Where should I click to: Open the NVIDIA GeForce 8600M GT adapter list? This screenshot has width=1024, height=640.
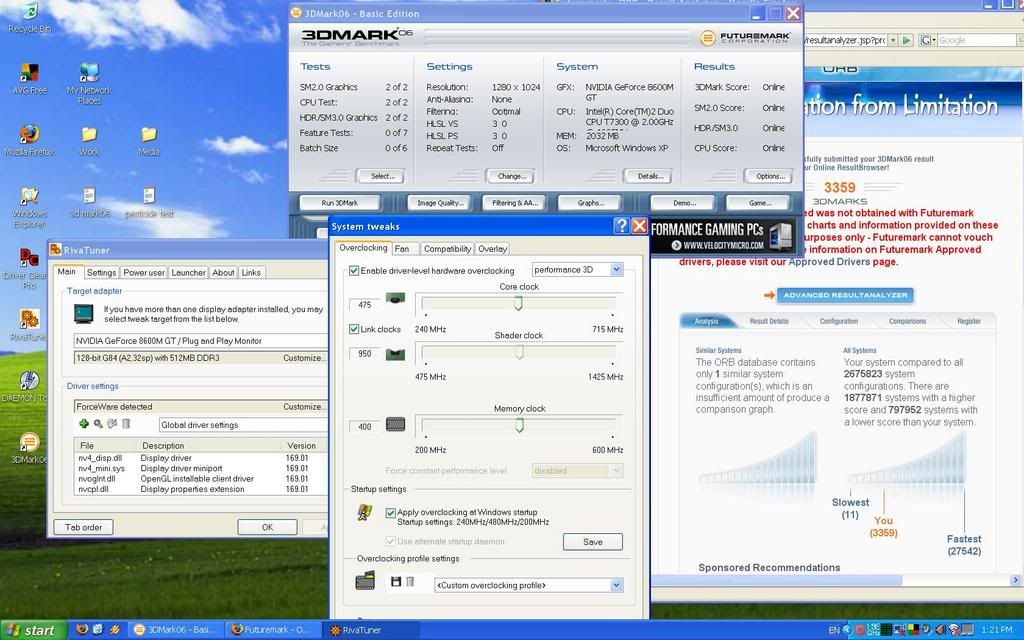tap(200, 341)
